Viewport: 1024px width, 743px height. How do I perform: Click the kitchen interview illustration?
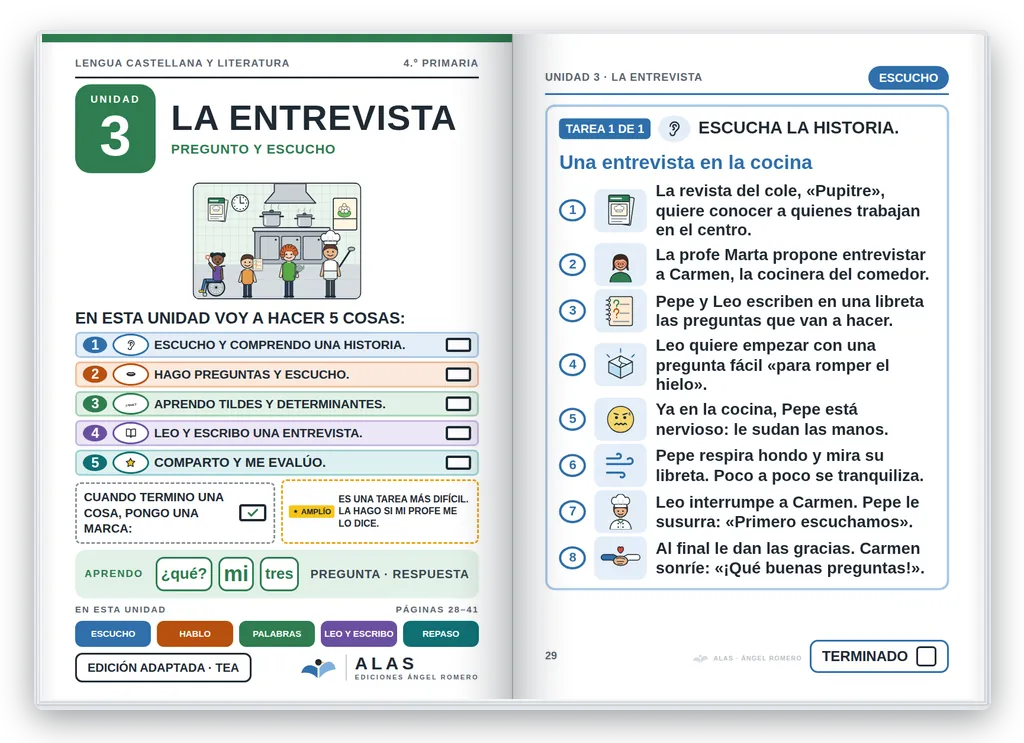pyautogui.click(x=277, y=241)
